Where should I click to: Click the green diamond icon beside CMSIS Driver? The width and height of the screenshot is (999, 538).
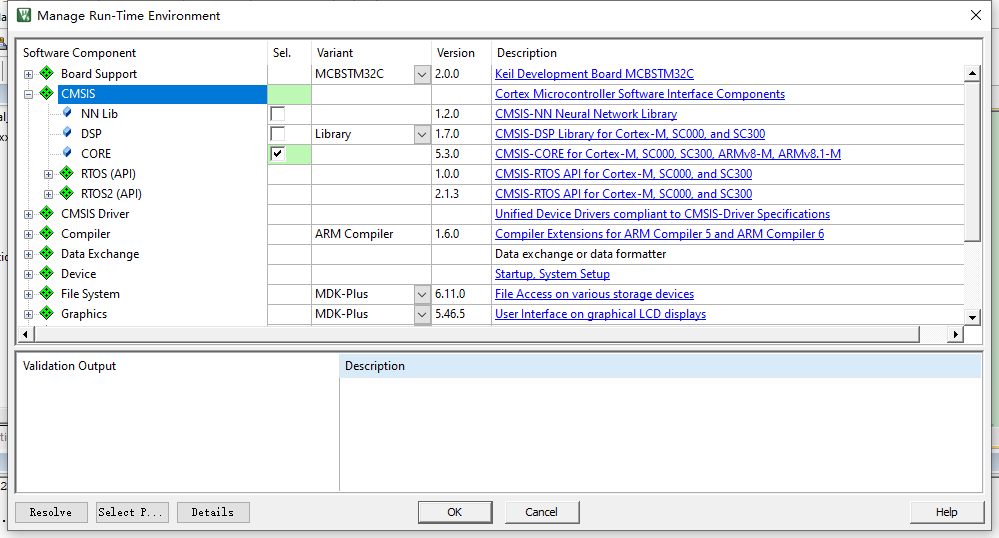[x=47, y=214]
